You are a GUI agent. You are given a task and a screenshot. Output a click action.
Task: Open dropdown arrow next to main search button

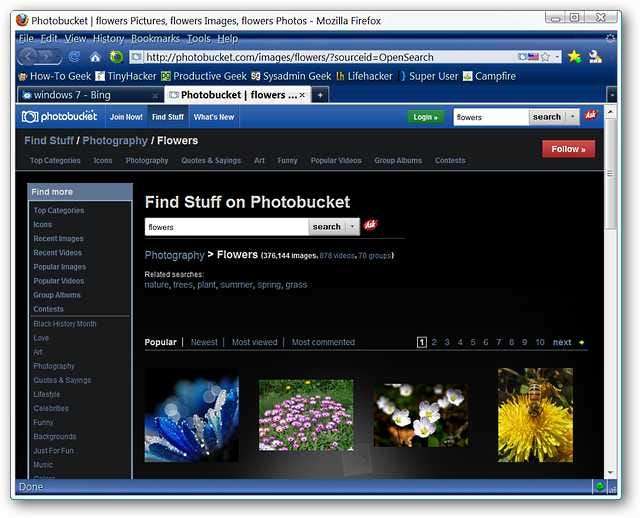[353, 227]
